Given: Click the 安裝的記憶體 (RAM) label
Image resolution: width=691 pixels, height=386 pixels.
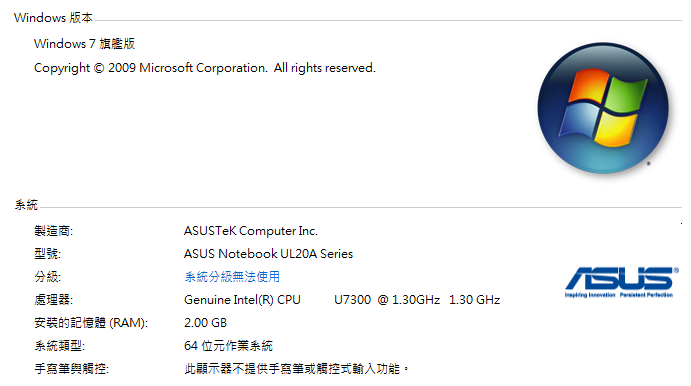Looking at the screenshot, I should (91, 323).
